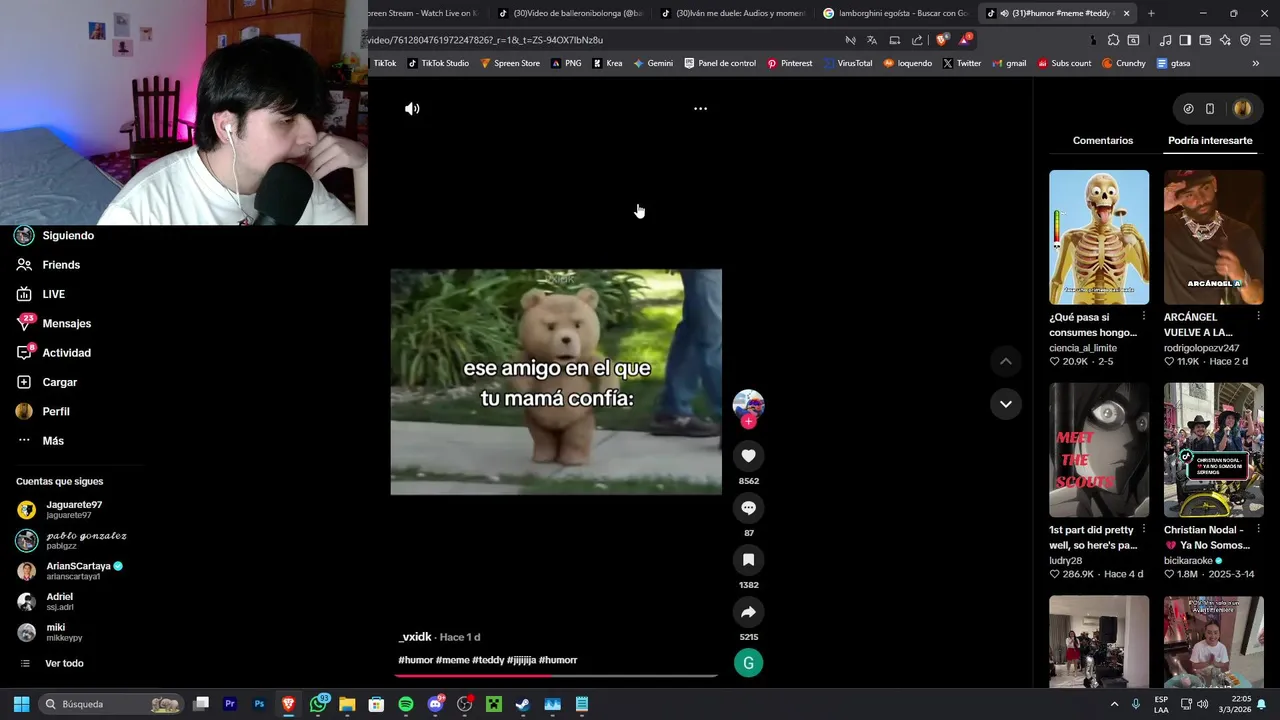The width and height of the screenshot is (1280, 720).
Task: Open Steam from the taskbar
Action: pyautogui.click(x=523, y=704)
